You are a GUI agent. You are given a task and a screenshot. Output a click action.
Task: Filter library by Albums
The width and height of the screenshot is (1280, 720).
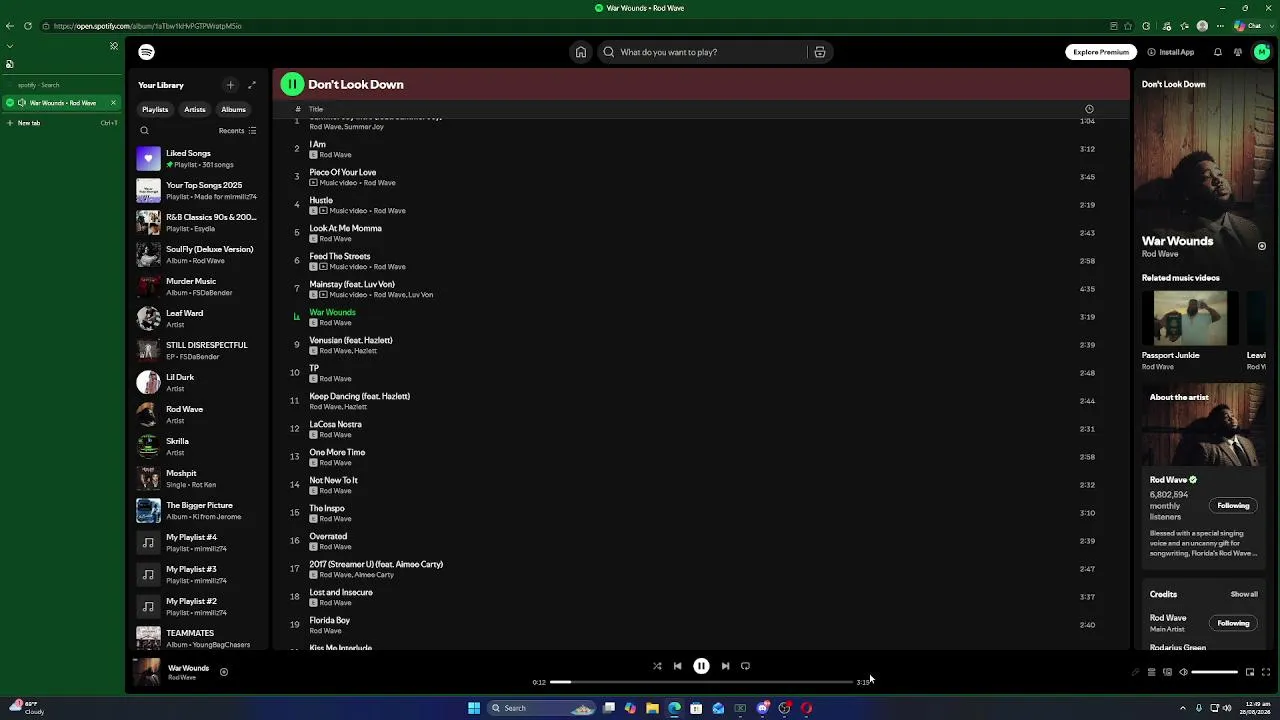point(234,109)
